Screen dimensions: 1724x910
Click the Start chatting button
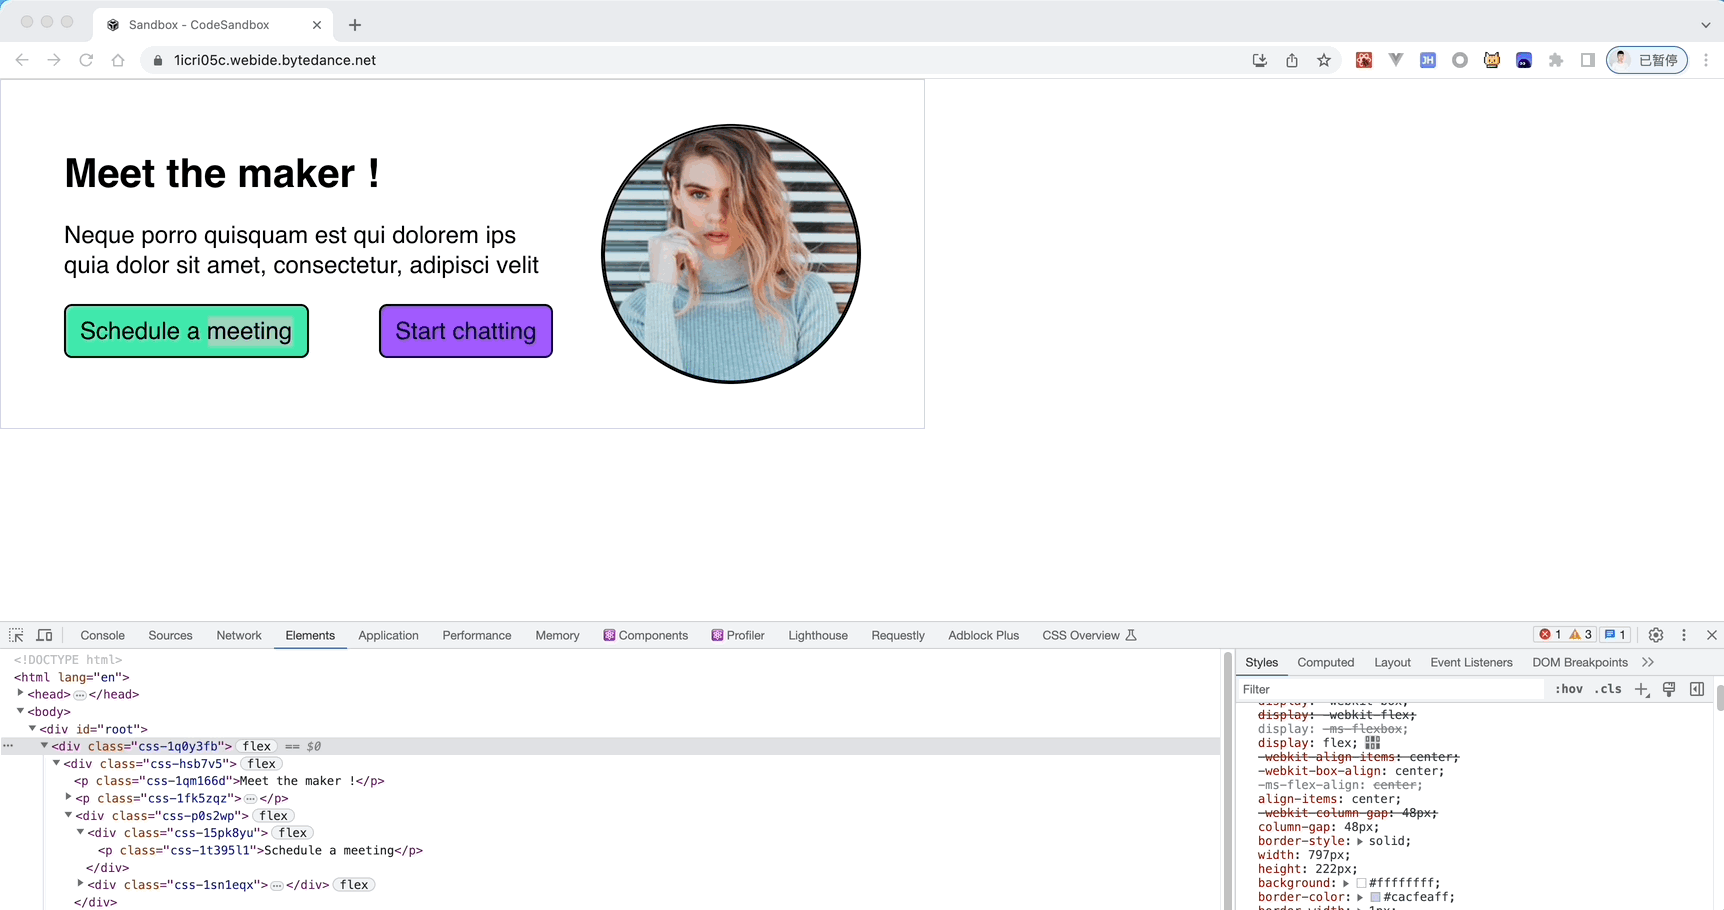pos(465,331)
